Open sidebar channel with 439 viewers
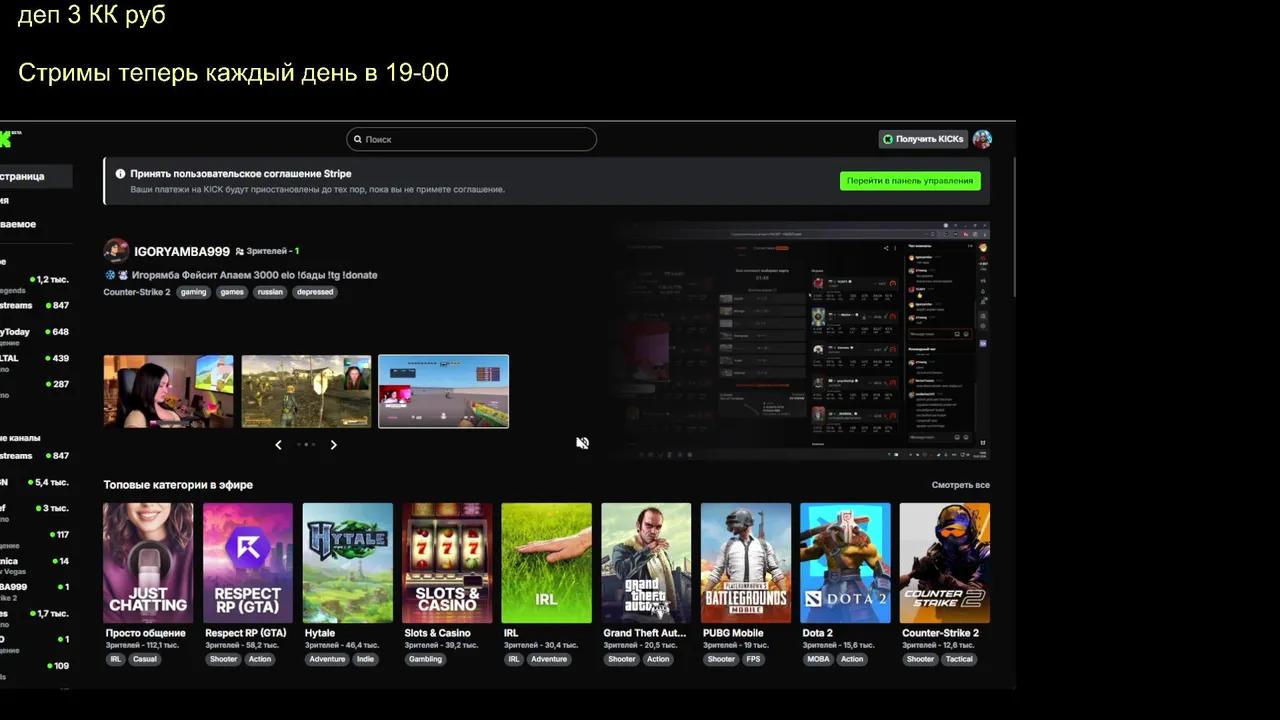This screenshot has height=720, width=1280. click(x=36, y=362)
